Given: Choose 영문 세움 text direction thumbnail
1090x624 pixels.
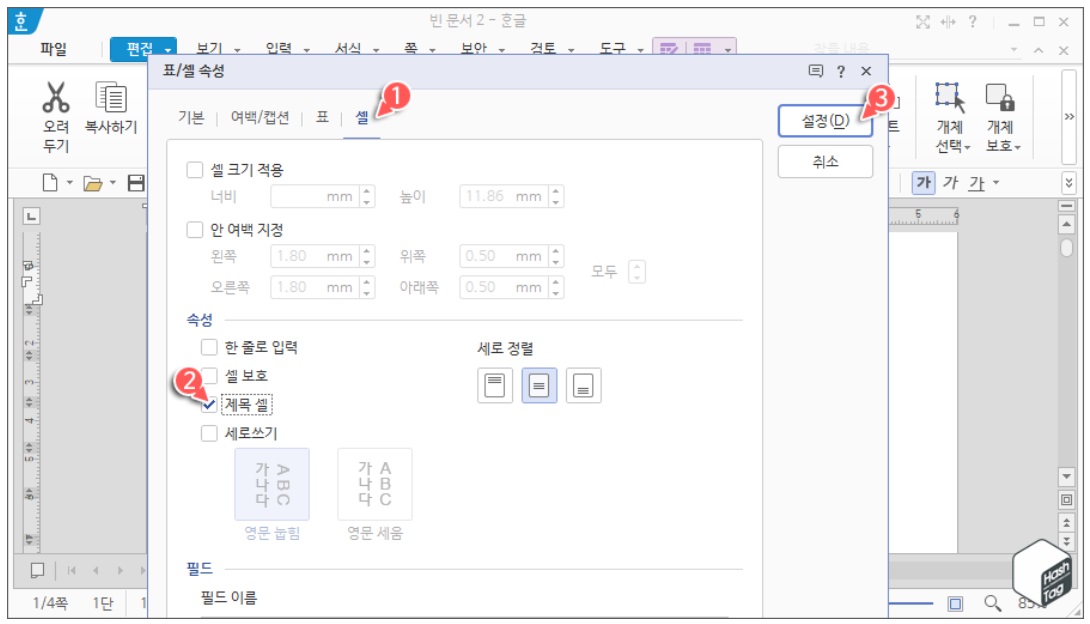Looking at the screenshot, I should (375, 484).
